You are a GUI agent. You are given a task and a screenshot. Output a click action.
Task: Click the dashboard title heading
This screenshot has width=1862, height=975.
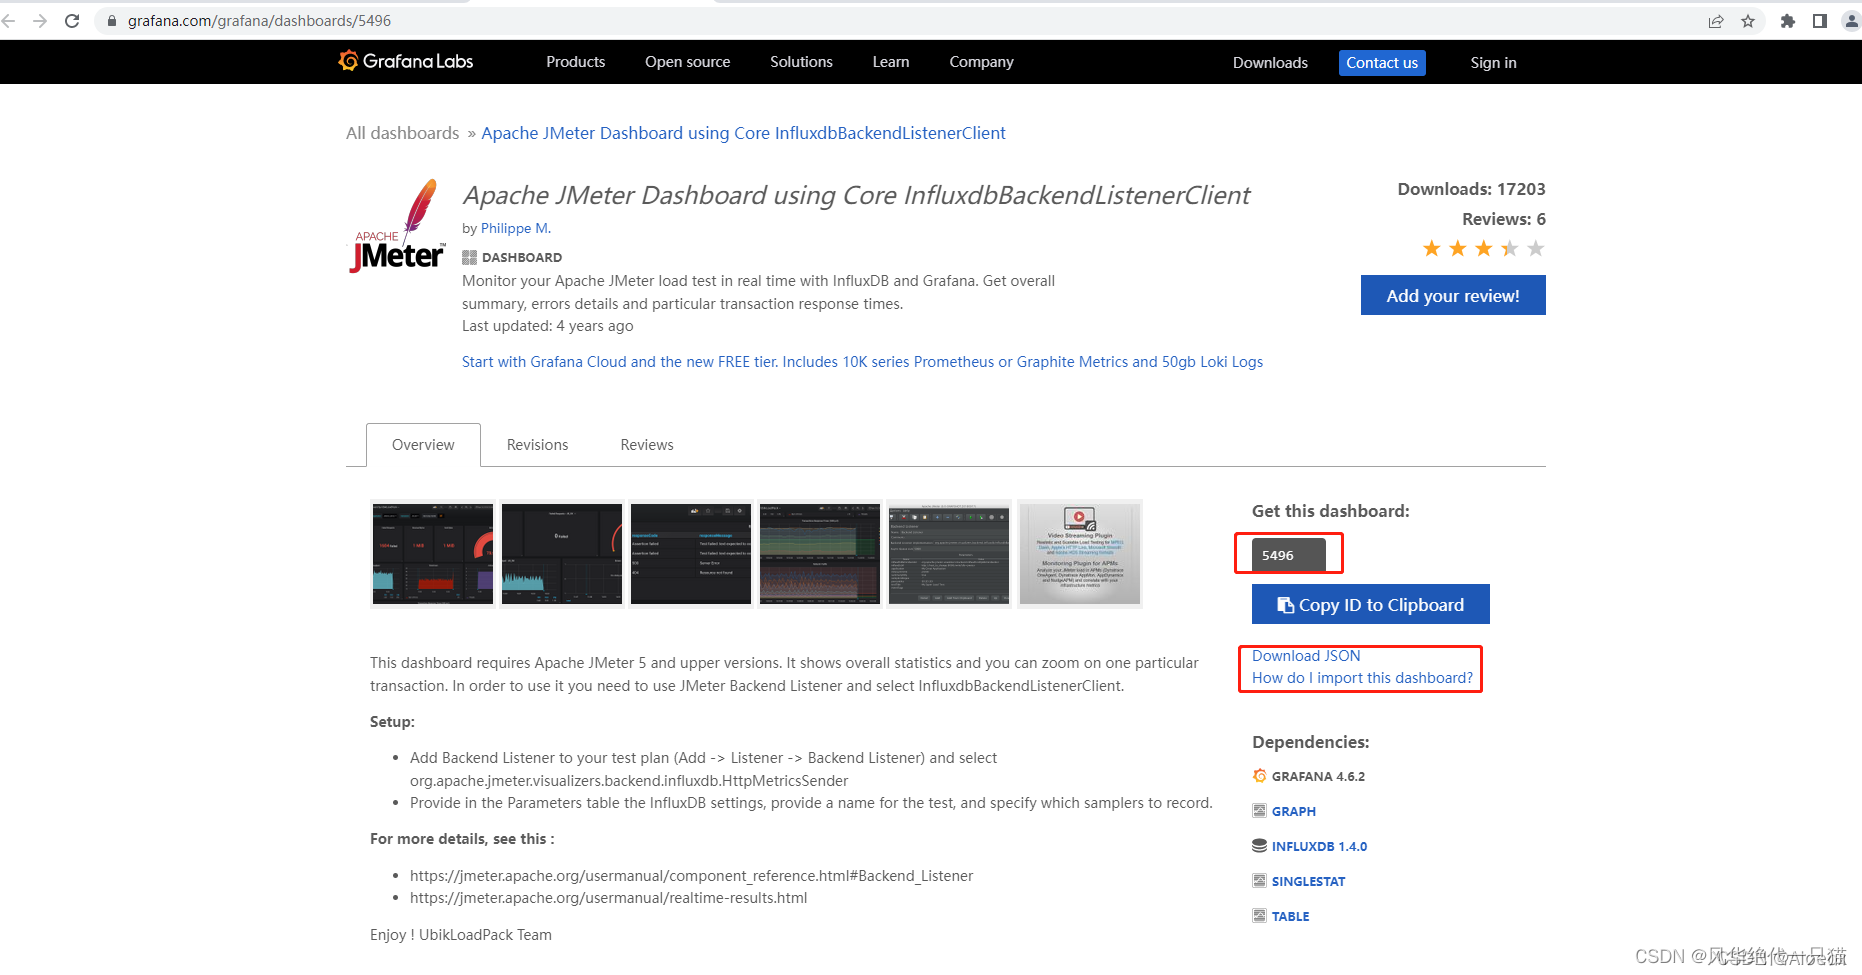856,195
